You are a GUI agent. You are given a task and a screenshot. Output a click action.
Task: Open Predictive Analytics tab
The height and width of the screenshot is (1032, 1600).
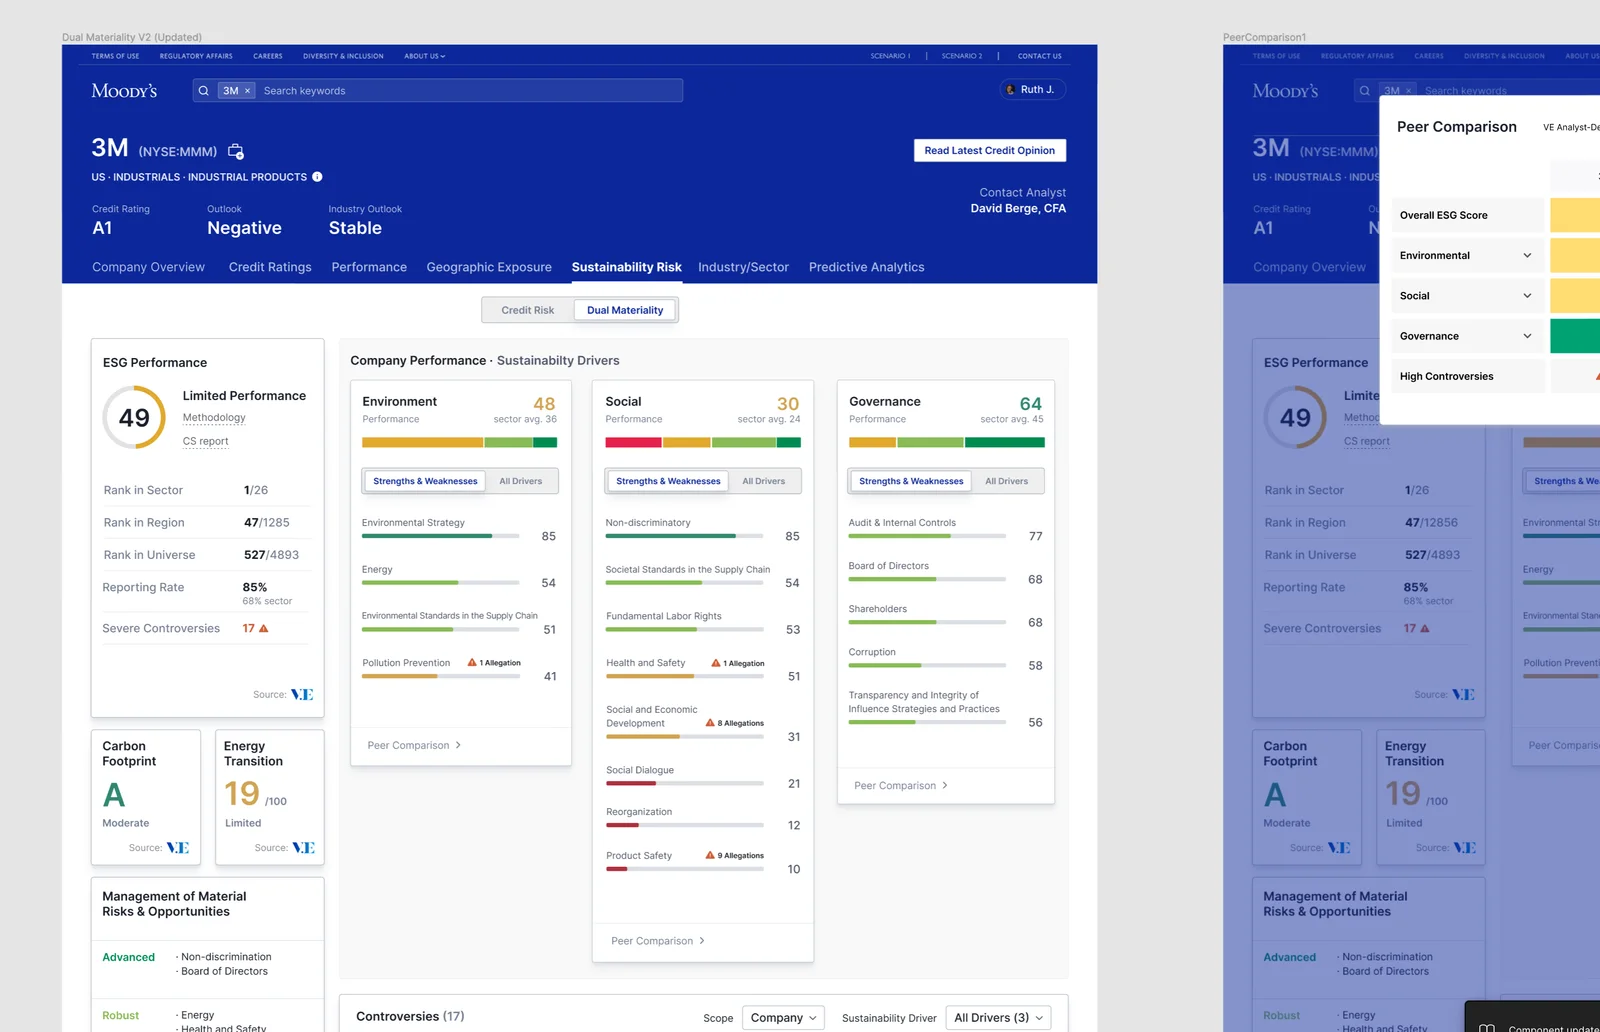tap(866, 267)
